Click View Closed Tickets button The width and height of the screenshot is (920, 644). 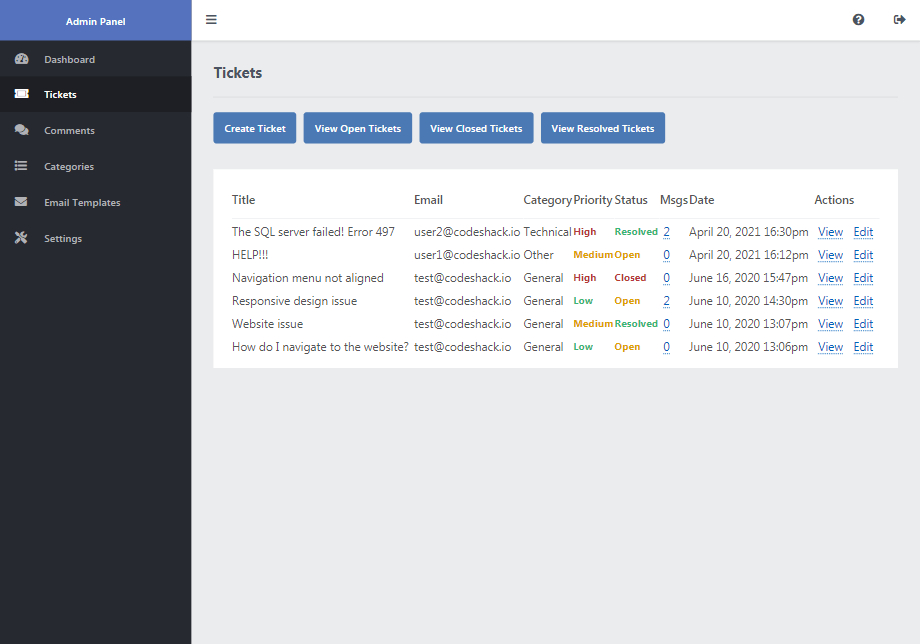coord(476,128)
